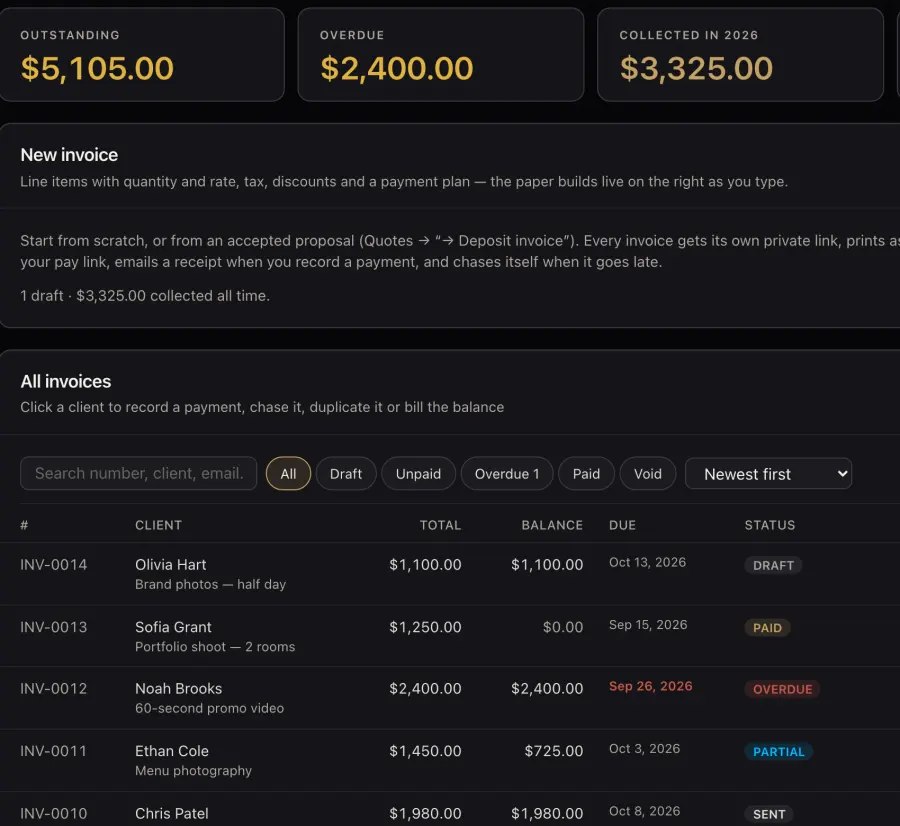Screen dimensions: 900x826
Task: Click the Outstanding $5,105.00 card
Action: 141,55
